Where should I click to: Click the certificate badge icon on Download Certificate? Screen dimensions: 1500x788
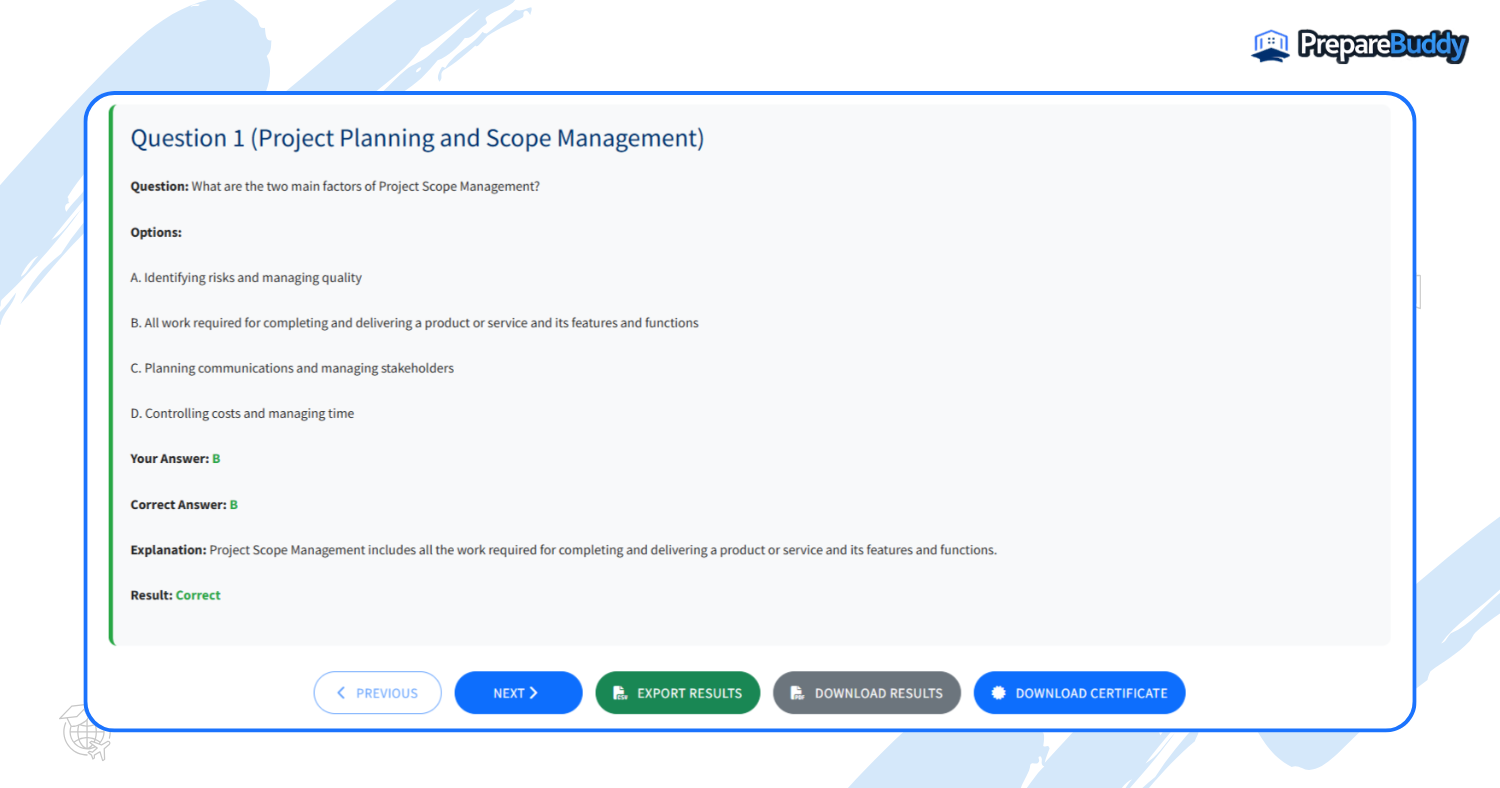999,692
